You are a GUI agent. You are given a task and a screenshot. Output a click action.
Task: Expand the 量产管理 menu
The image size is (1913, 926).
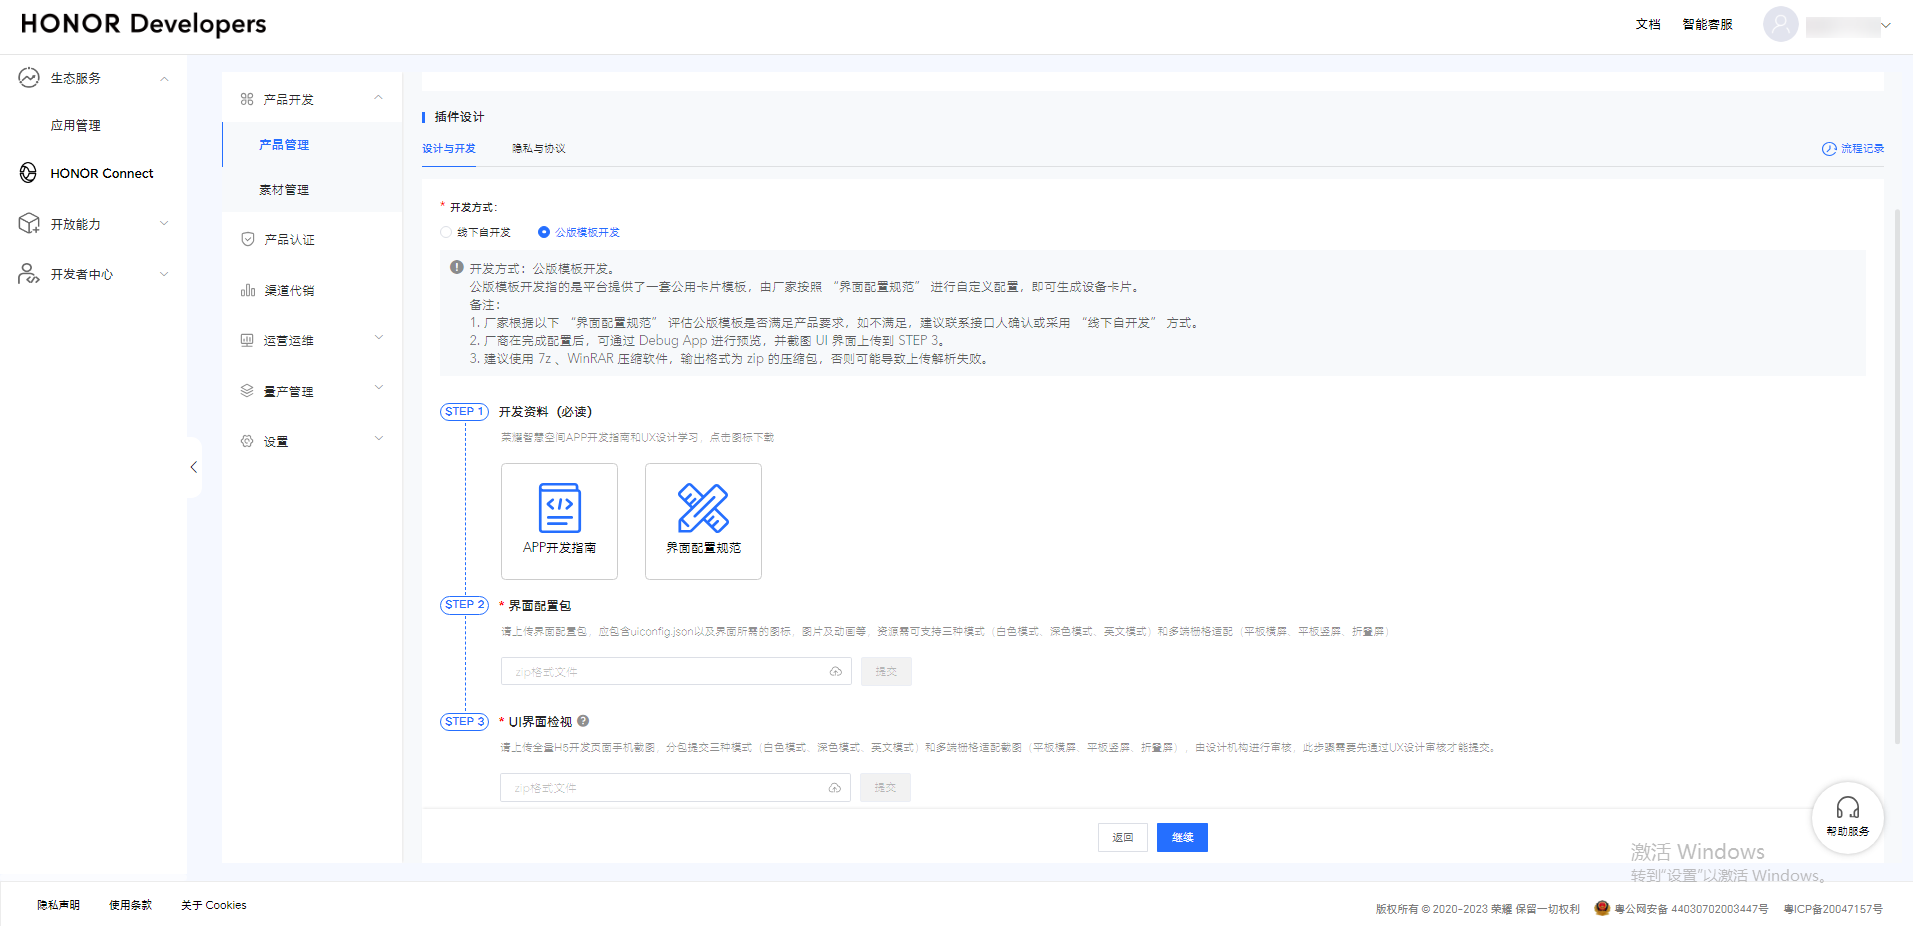[378, 388]
